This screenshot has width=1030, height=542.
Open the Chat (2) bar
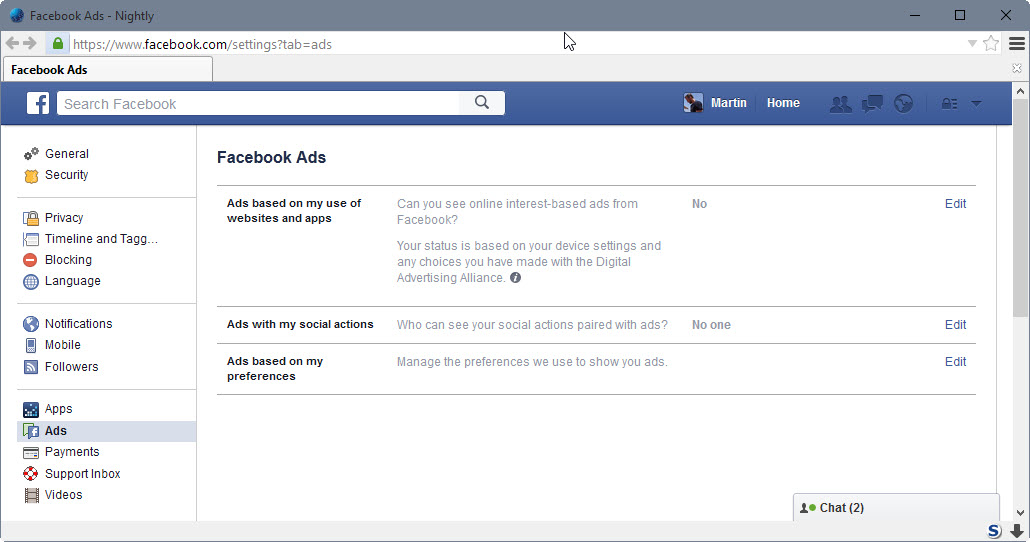pos(896,508)
